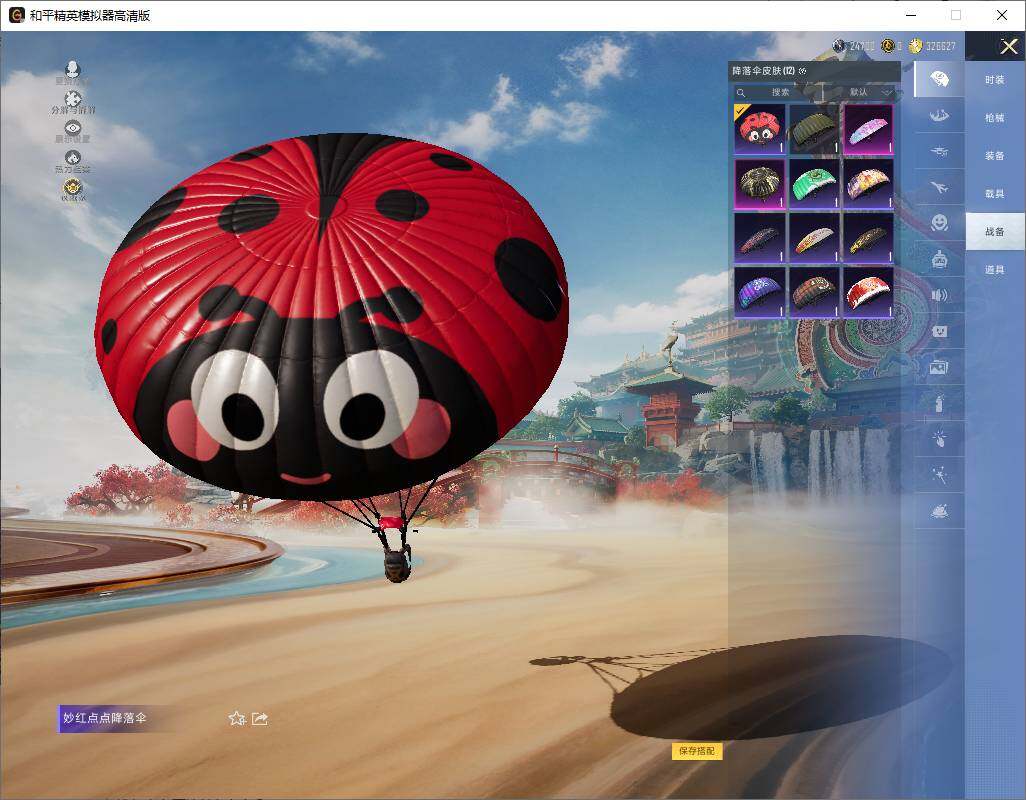Close the inventory with the X button
The width and height of the screenshot is (1026, 800).
1009,46
